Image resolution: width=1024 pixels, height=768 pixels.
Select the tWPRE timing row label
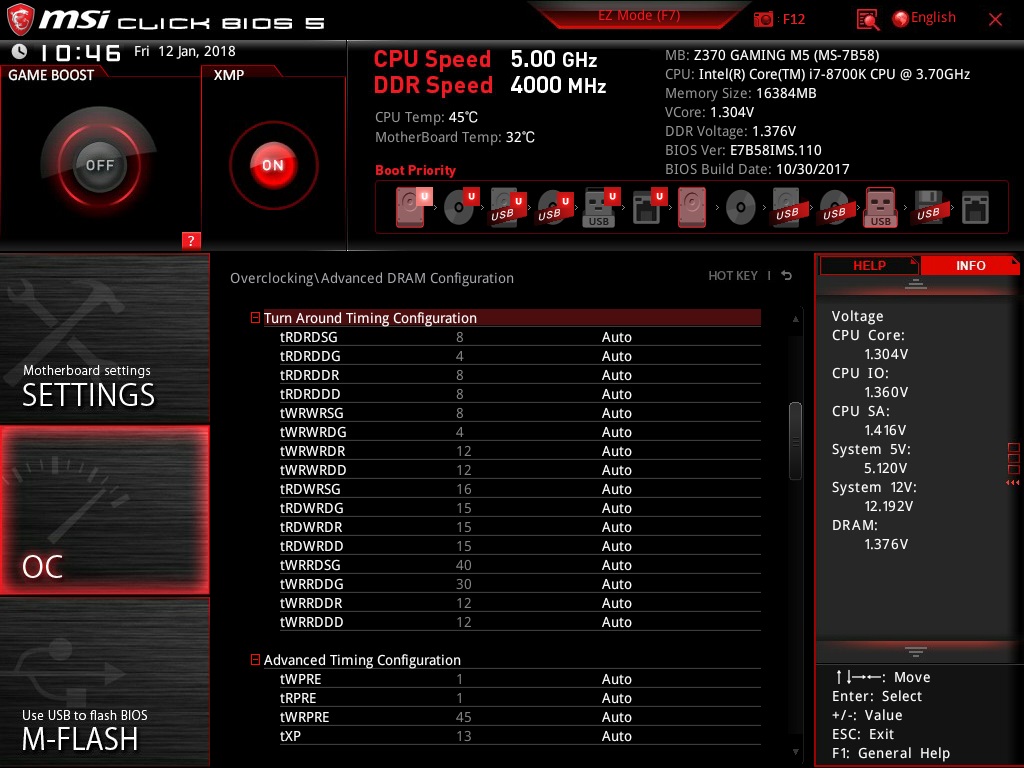pos(300,679)
